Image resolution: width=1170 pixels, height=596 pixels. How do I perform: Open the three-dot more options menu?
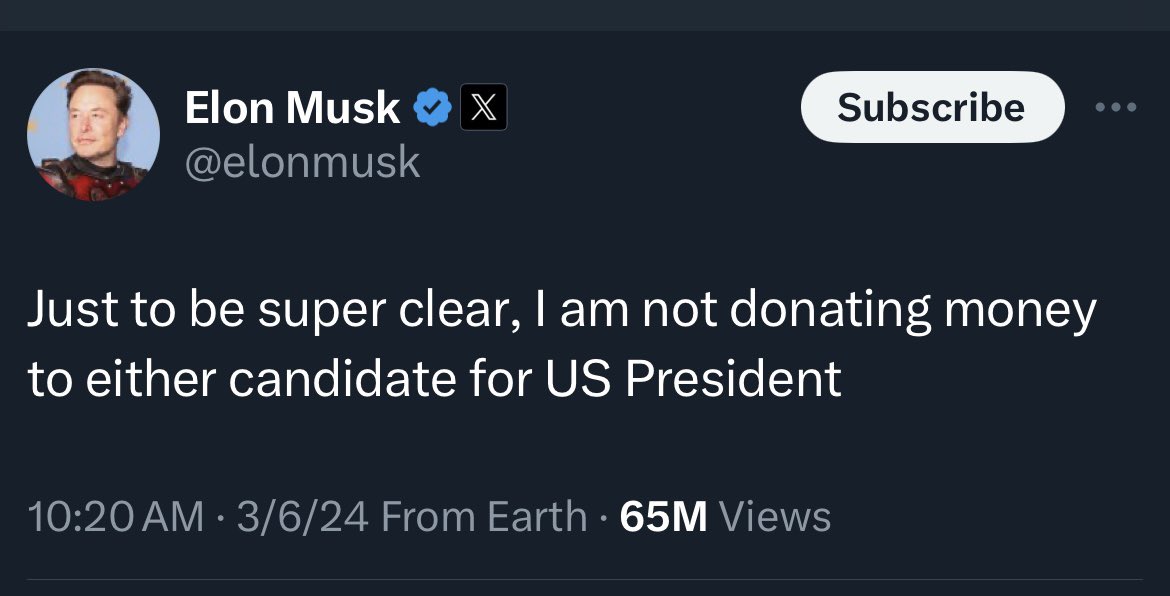1116,108
